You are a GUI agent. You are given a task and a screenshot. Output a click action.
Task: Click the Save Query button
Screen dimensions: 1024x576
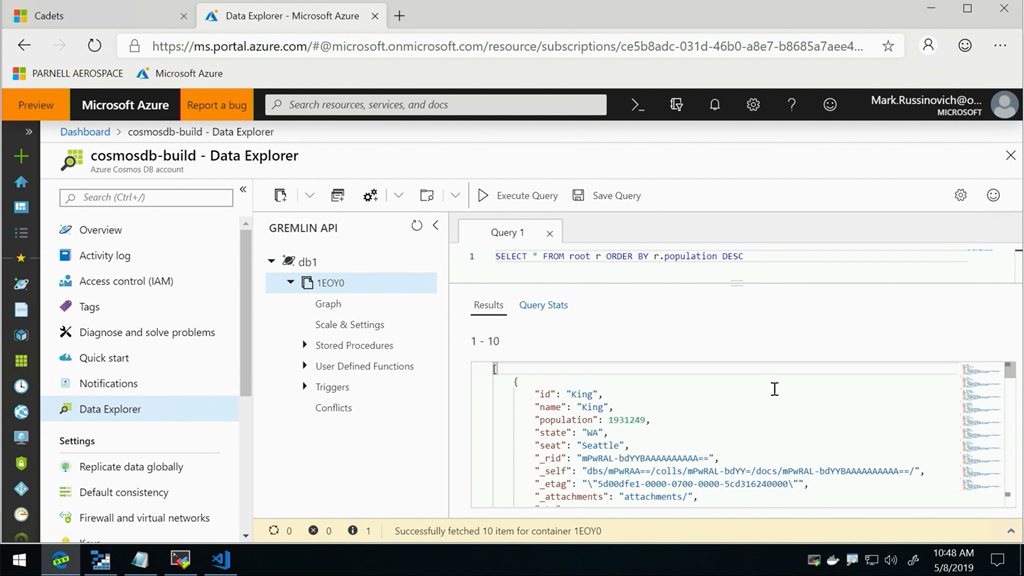pyautogui.click(x=606, y=196)
